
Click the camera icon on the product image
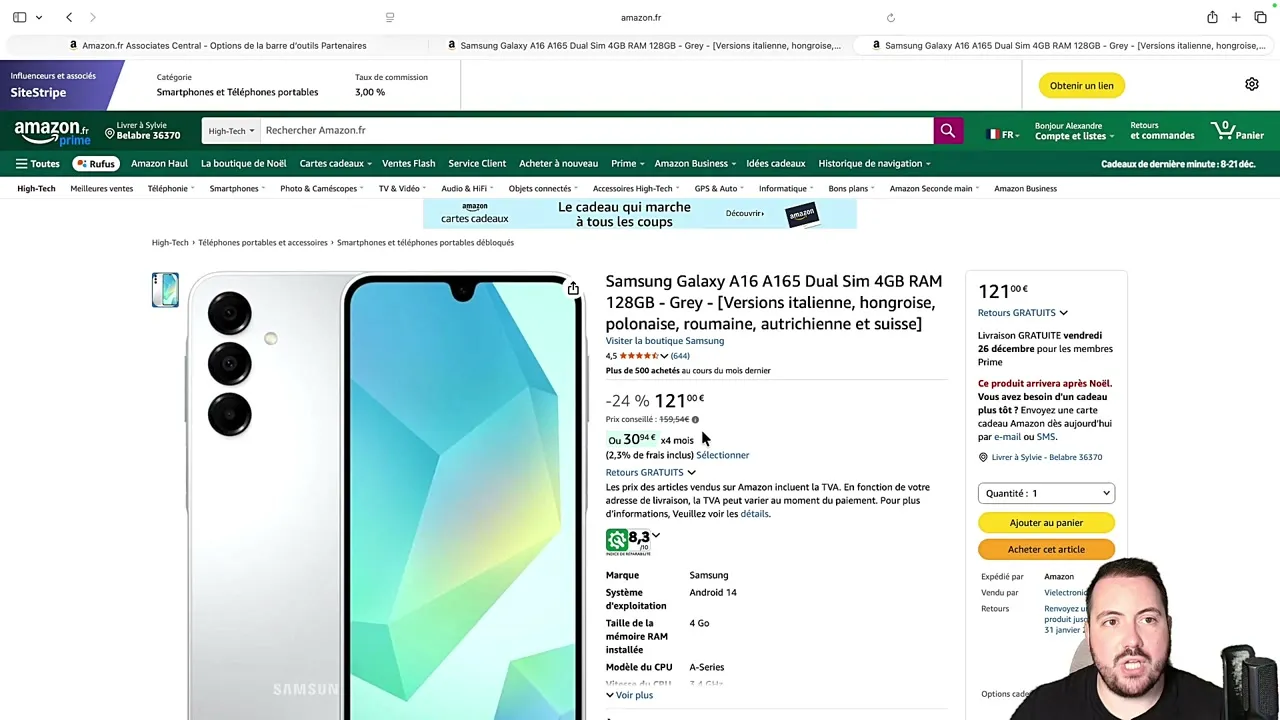(x=572, y=288)
